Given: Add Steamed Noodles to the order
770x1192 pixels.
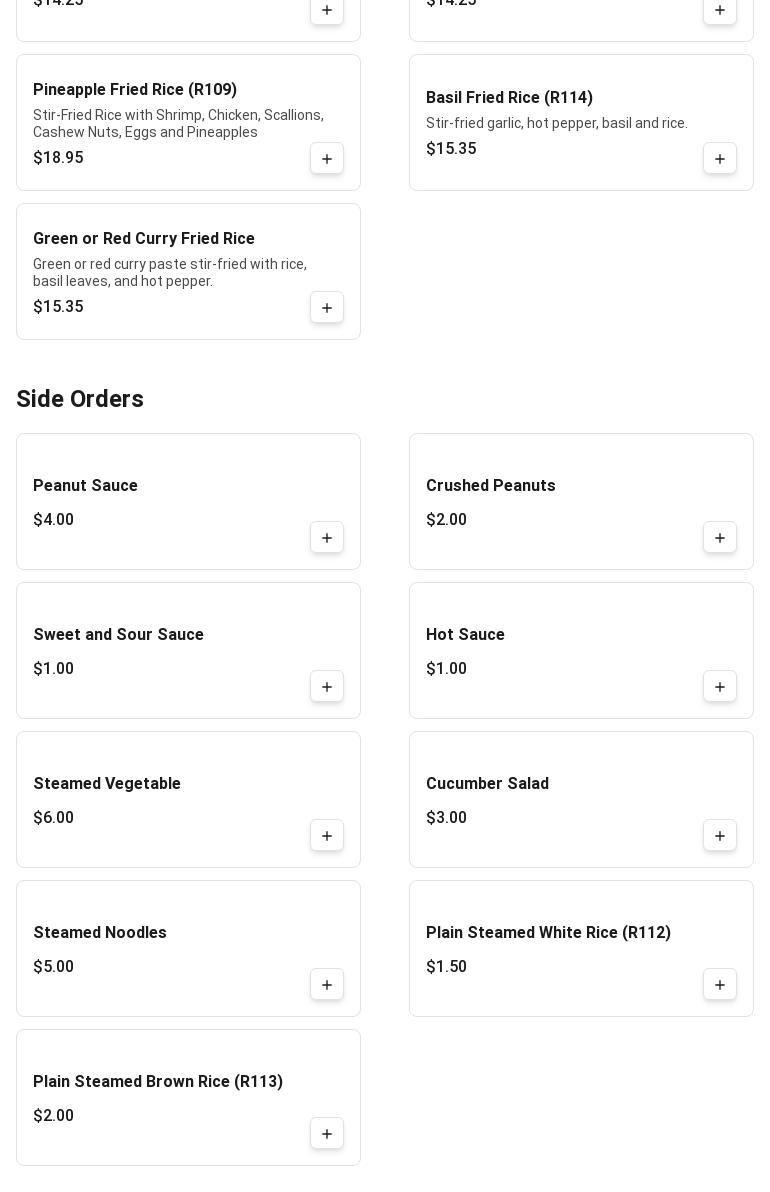Looking at the screenshot, I should coord(327,985).
